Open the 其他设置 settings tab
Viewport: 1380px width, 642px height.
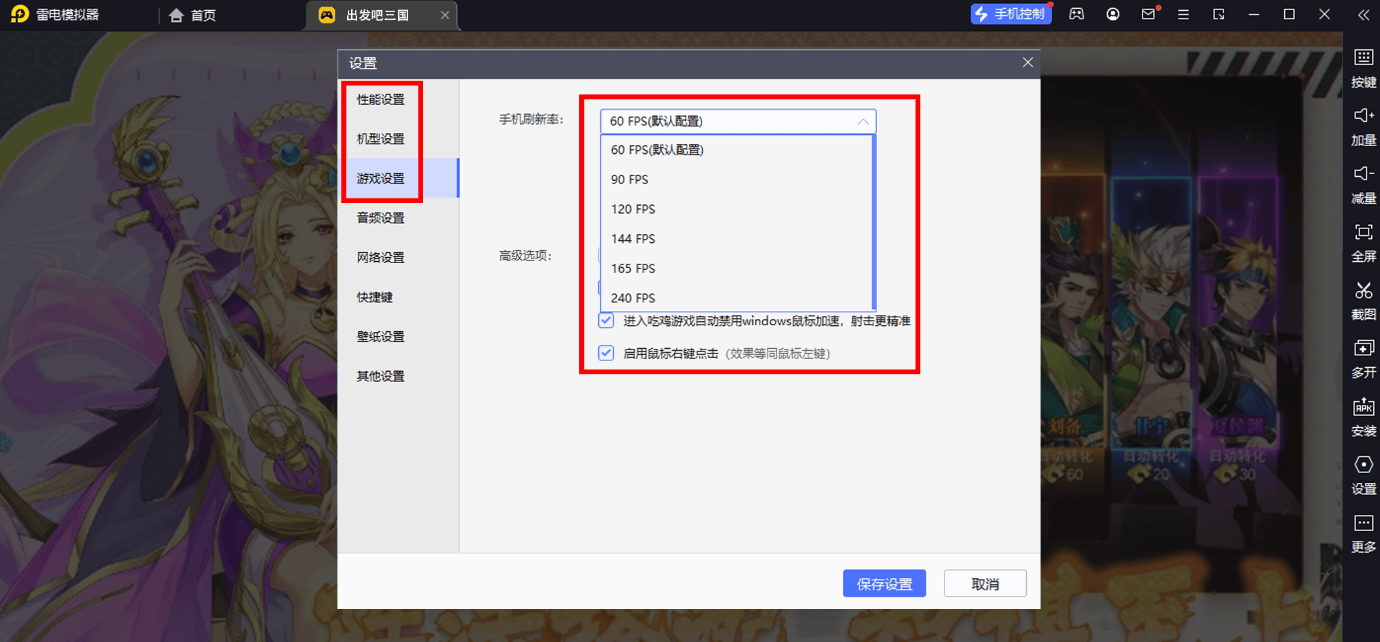tap(398, 376)
